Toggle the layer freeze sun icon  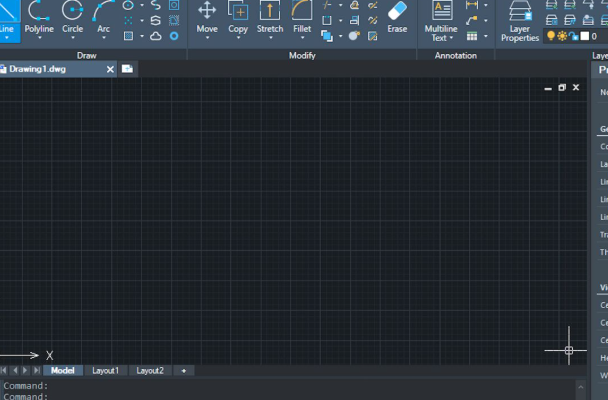point(561,36)
